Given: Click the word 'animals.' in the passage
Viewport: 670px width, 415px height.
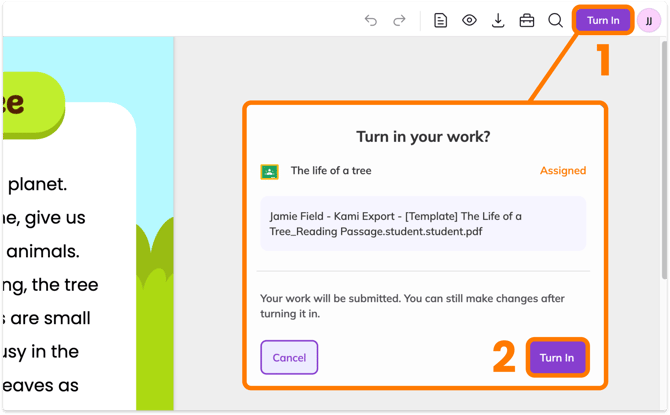Looking at the screenshot, I should coord(43,251).
